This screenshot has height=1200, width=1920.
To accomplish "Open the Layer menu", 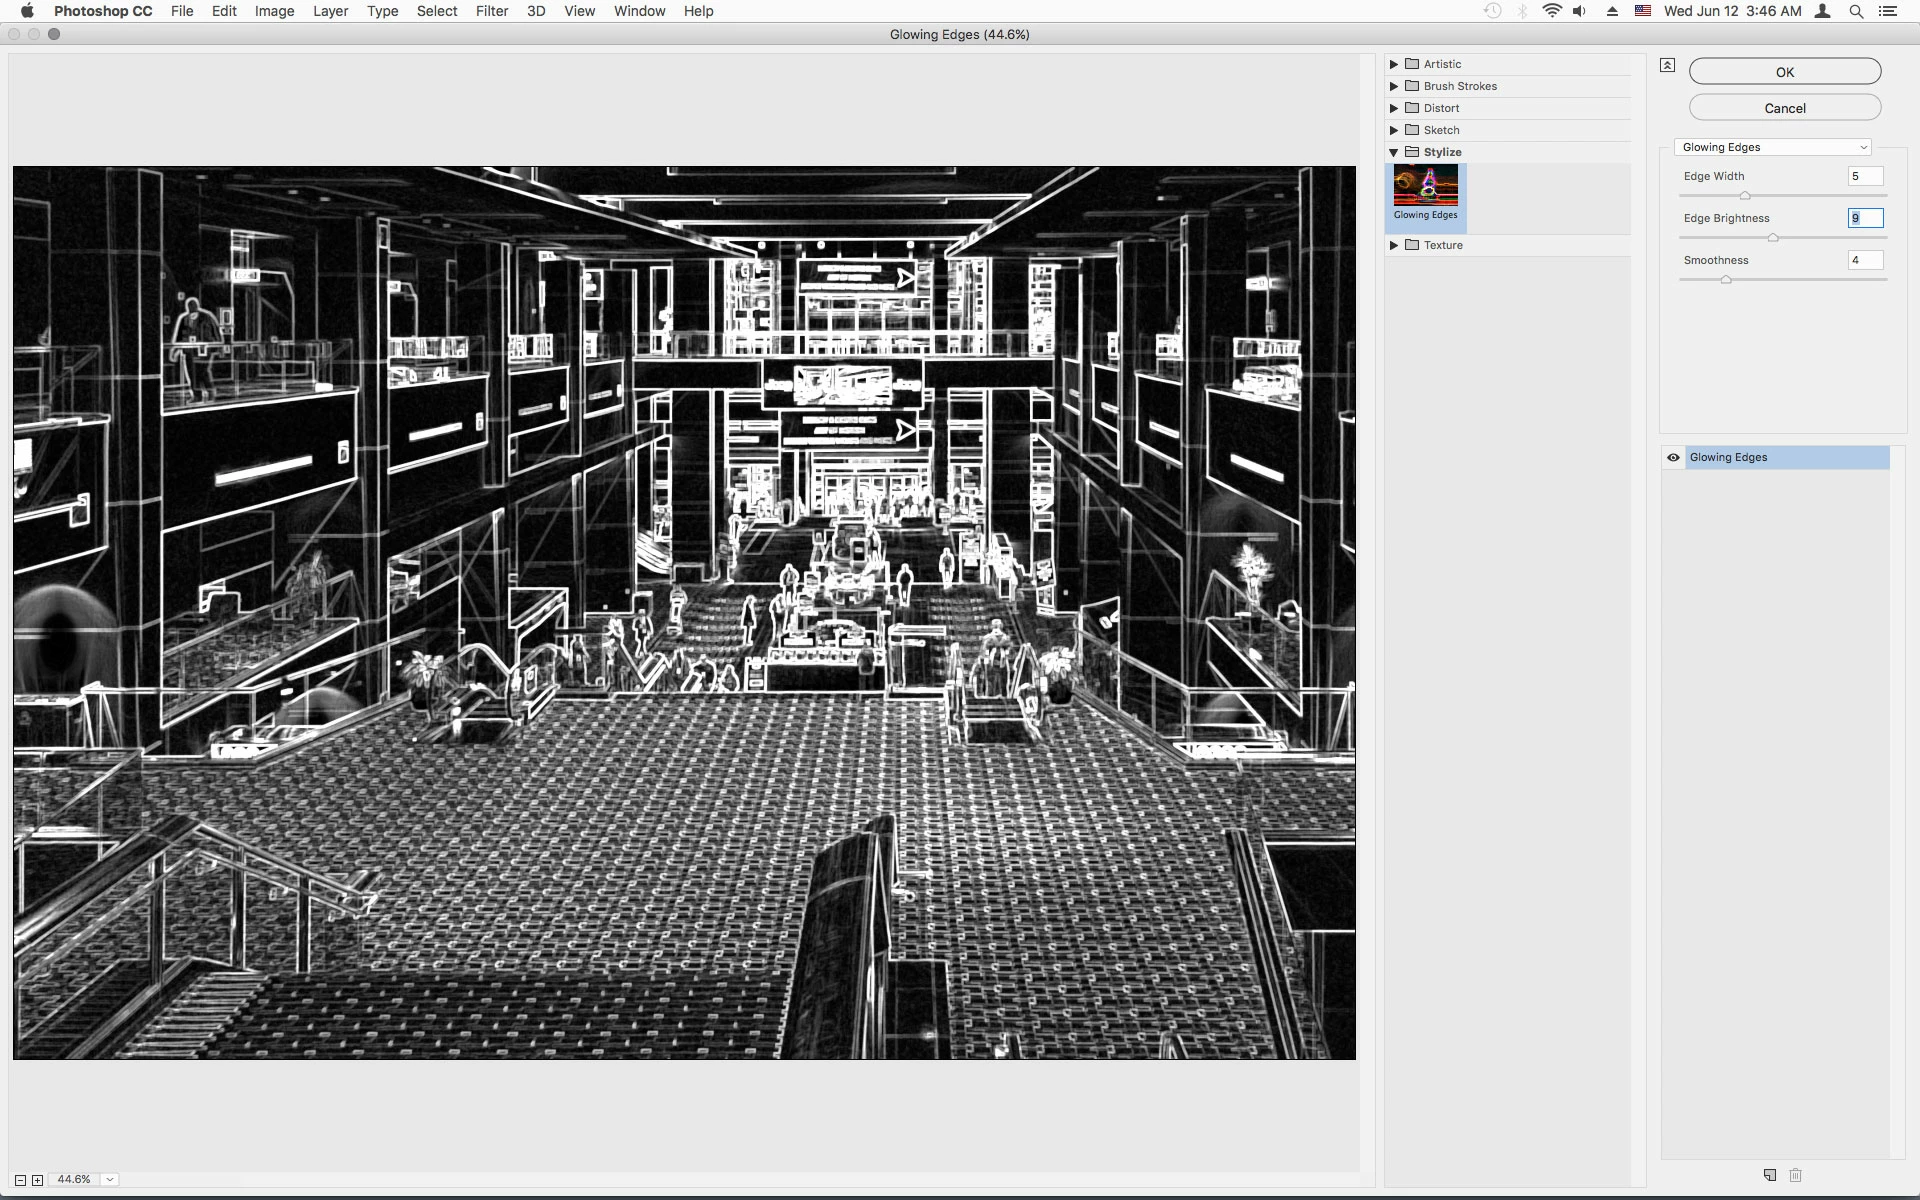I will coord(330,11).
